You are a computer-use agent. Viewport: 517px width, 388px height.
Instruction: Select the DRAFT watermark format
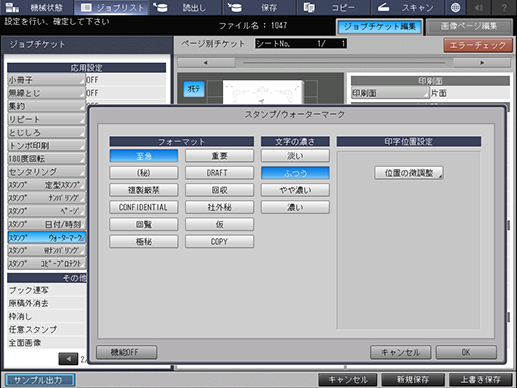(x=219, y=173)
